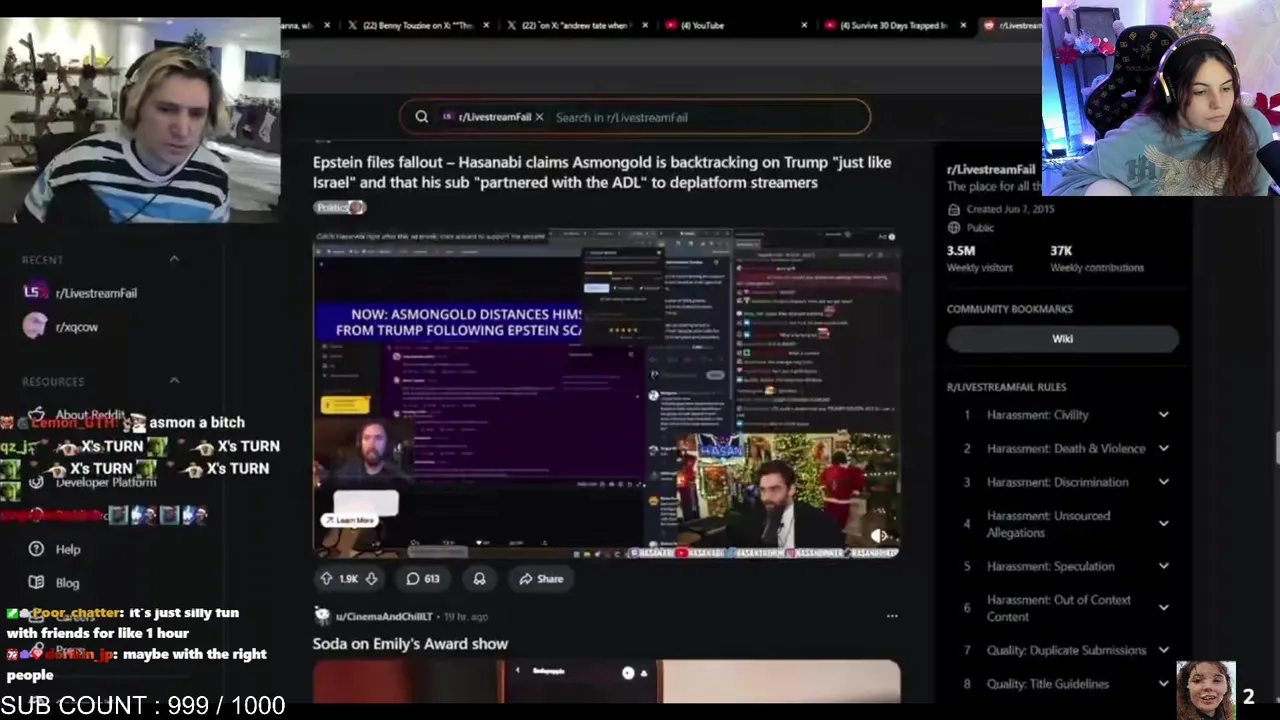The image size is (1280, 720).
Task: Collapse the Resources section chevron
Action: 174,381
